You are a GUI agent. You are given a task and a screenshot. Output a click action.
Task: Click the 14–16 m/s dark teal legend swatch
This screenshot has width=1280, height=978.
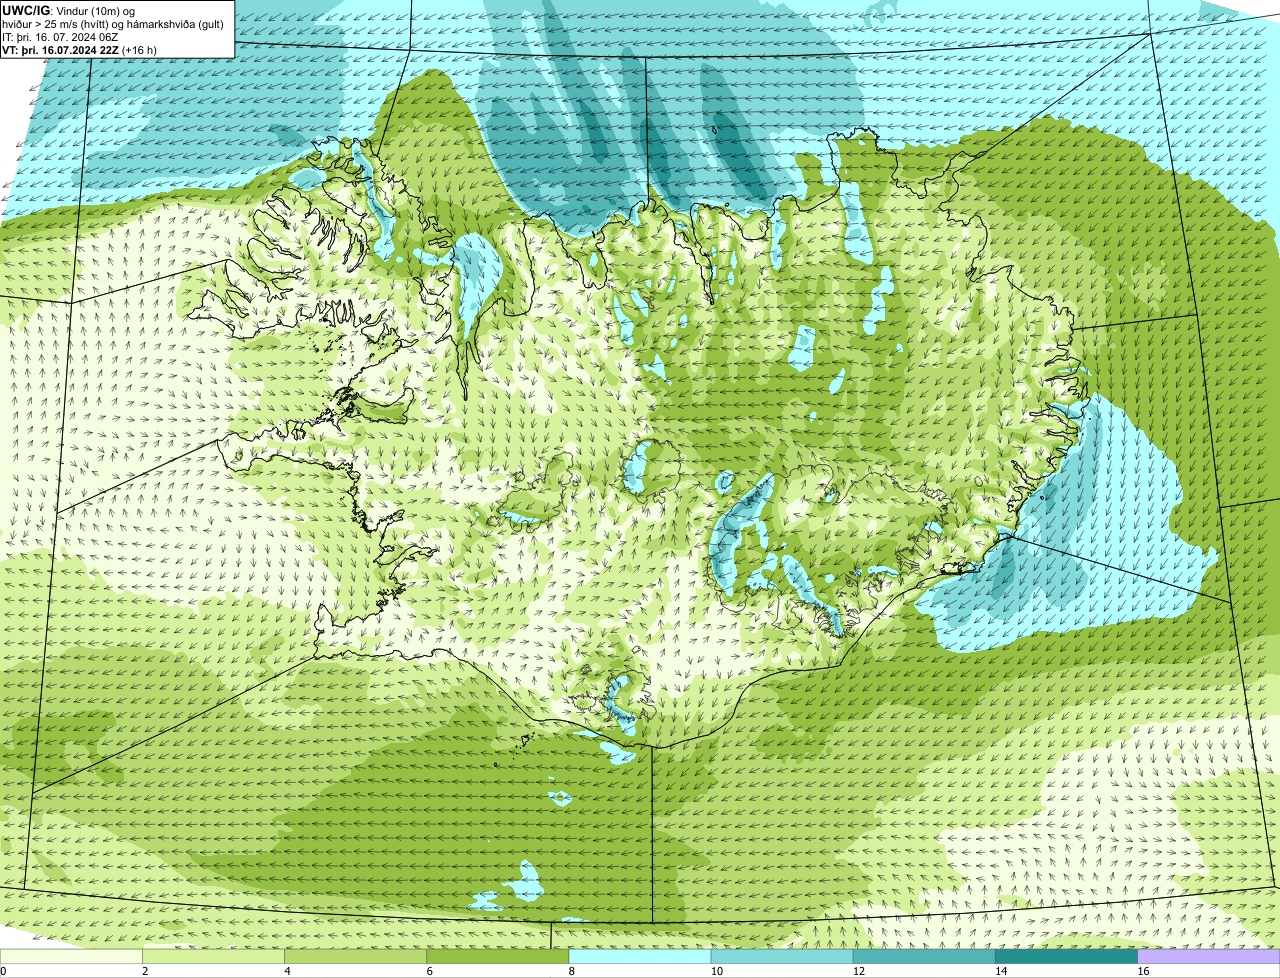coord(1066,956)
